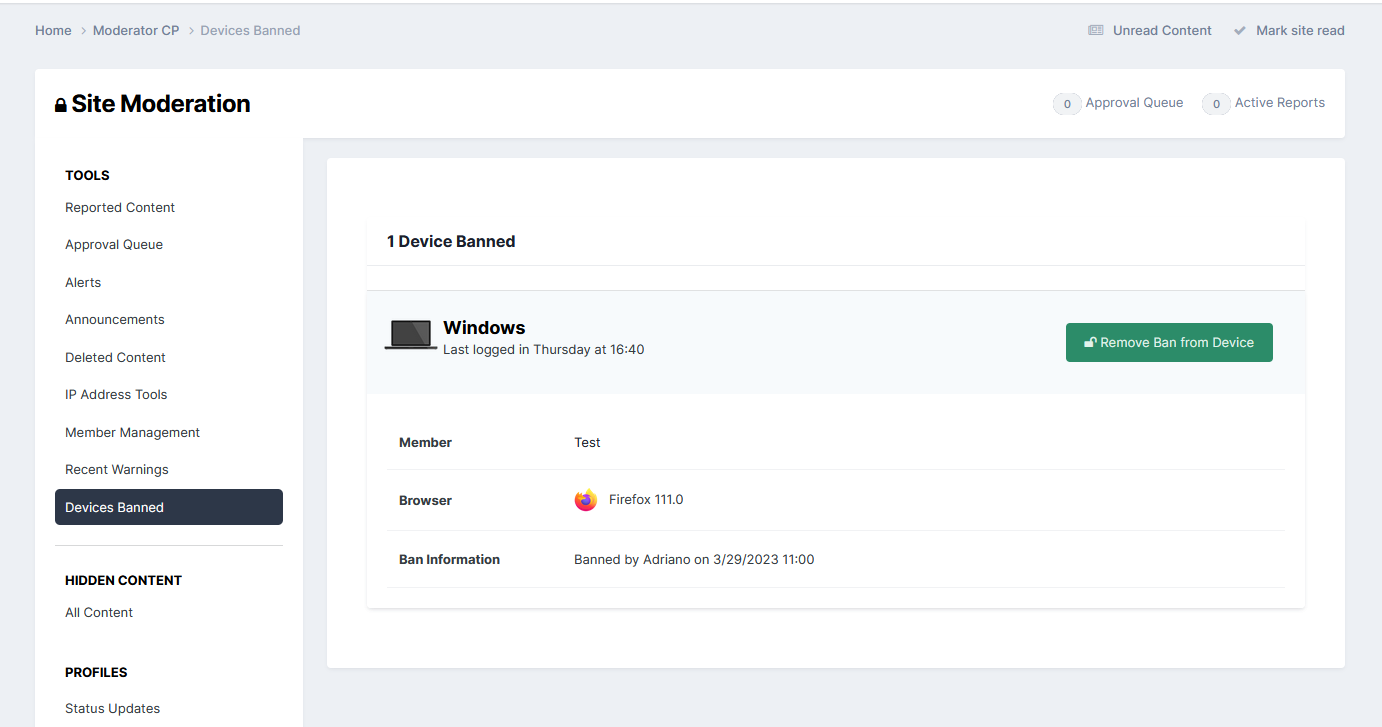Click the Unread Content icon
This screenshot has height=727, width=1382.
point(1094,30)
